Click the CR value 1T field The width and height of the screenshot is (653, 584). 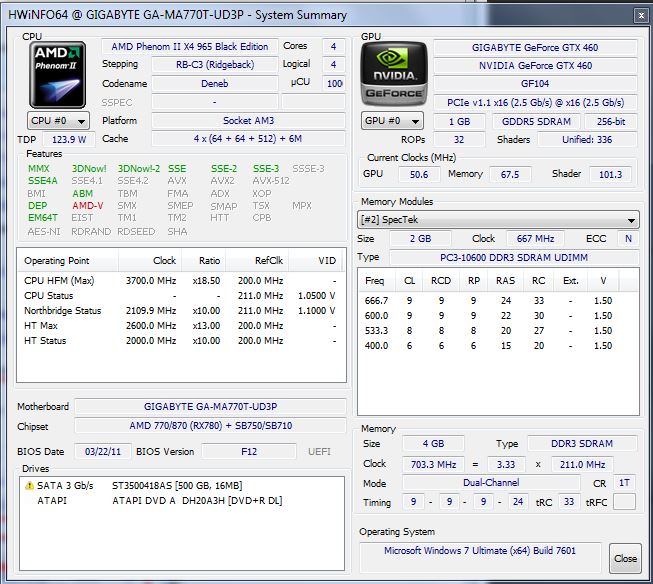tap(624, 483)
